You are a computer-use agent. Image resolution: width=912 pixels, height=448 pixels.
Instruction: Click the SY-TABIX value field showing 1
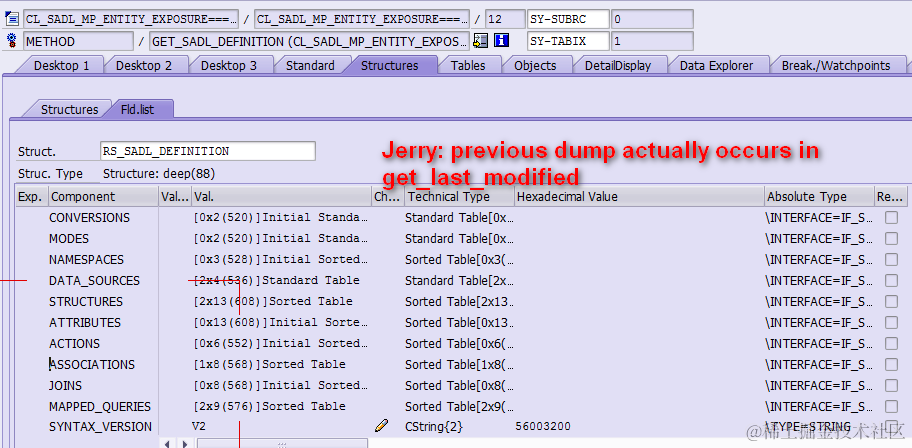[652, 41]
